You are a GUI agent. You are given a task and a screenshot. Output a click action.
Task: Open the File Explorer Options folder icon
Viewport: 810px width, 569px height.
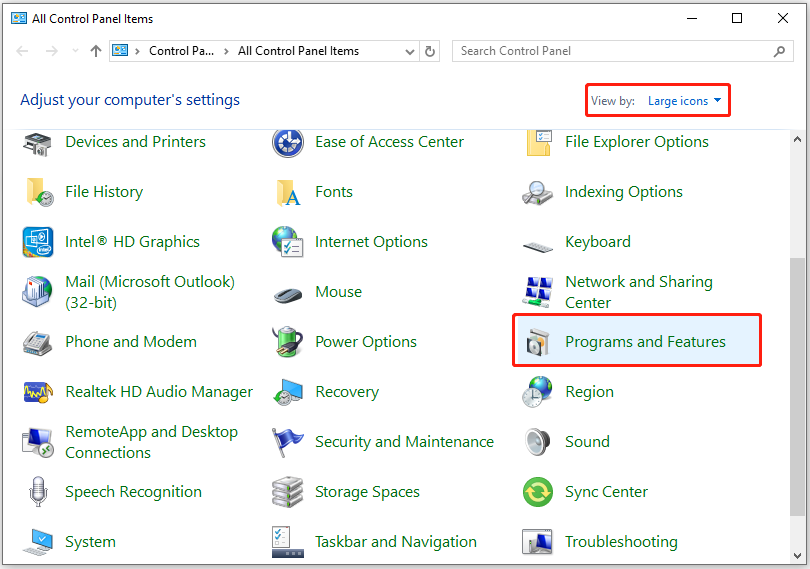(x=538, y=143)
